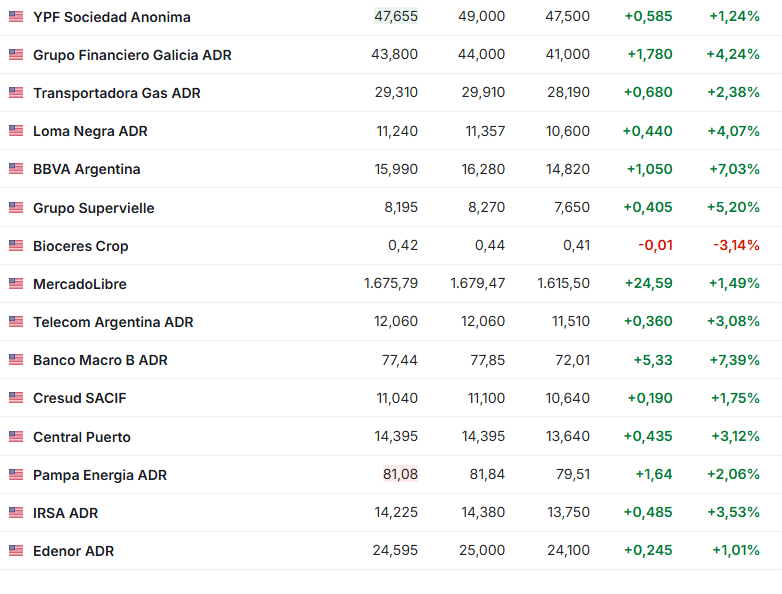Image resolution: width=782 pixels, height=594 pixels.
Task: Select Loma Negra percent +4,07%
Action: tap(733, 131)
